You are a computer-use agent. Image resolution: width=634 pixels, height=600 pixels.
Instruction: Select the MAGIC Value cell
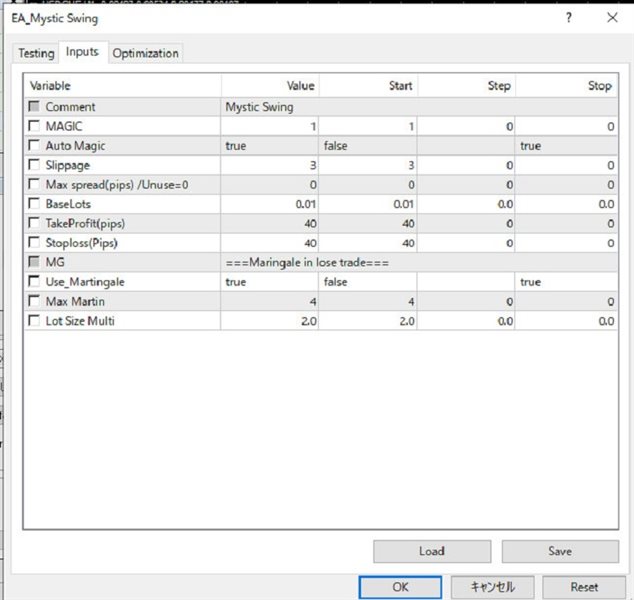coord(270,126)
